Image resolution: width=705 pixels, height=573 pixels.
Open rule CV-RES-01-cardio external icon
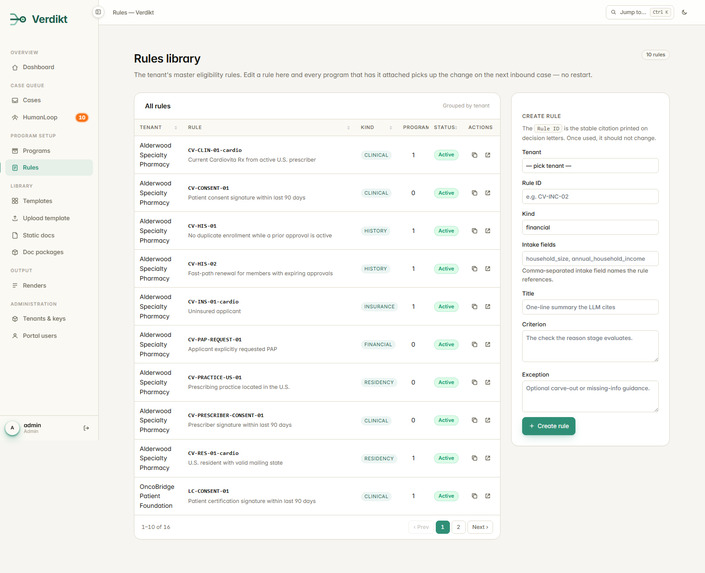pos(487,458)
